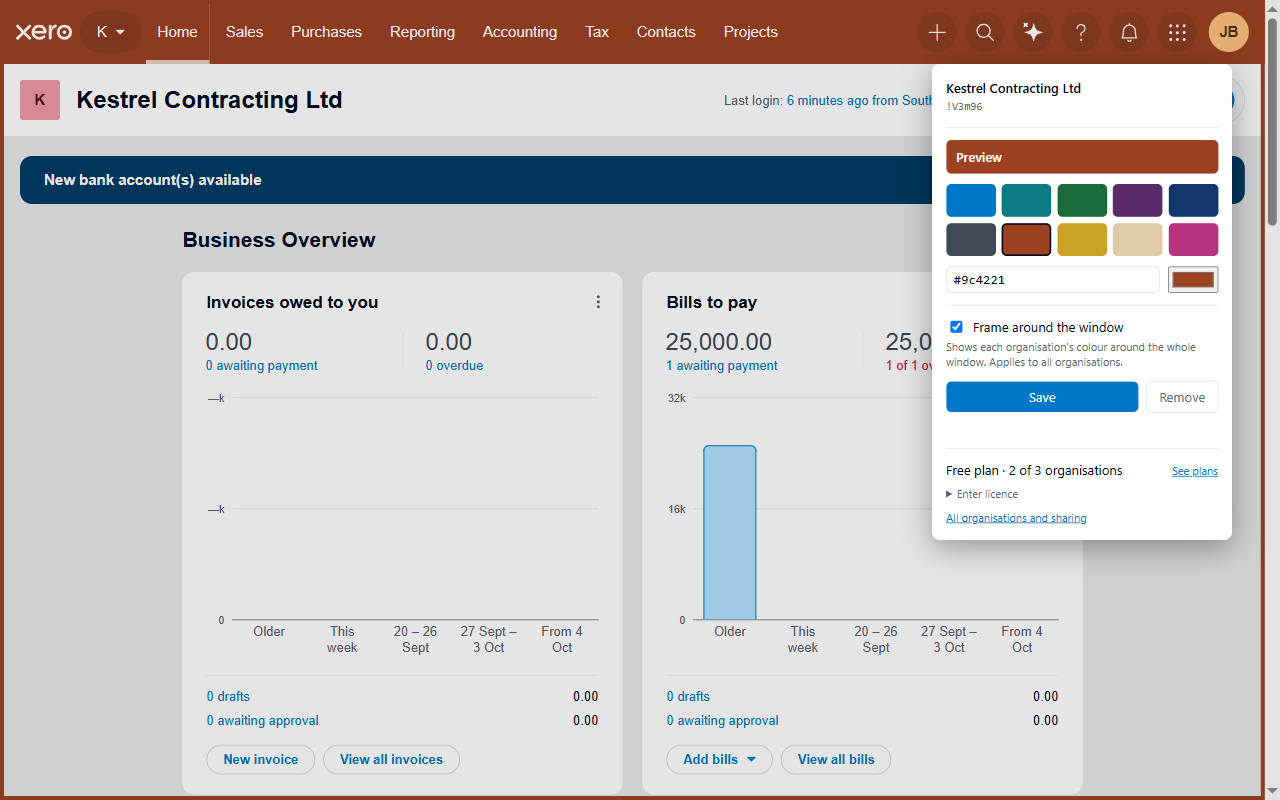
Task: Expand the Enter licence section
Action: (982, 494)
